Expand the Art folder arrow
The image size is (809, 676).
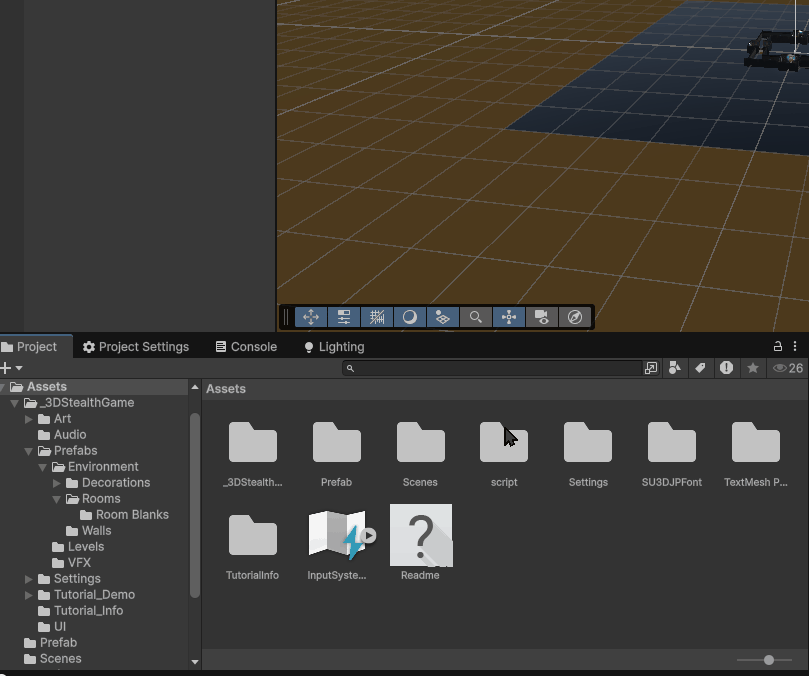tap(29, 419)
